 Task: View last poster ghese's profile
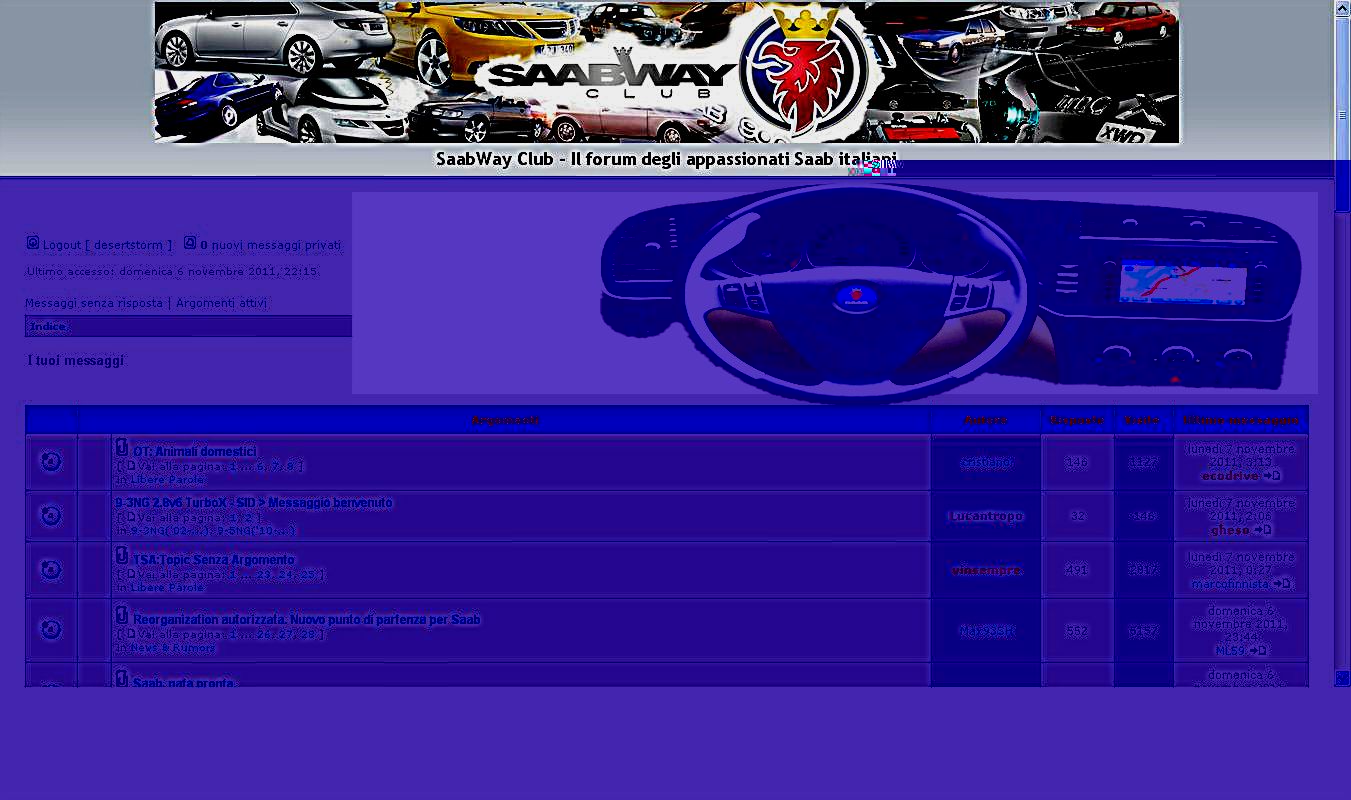pyautogui.click(x=1231, y=530)
